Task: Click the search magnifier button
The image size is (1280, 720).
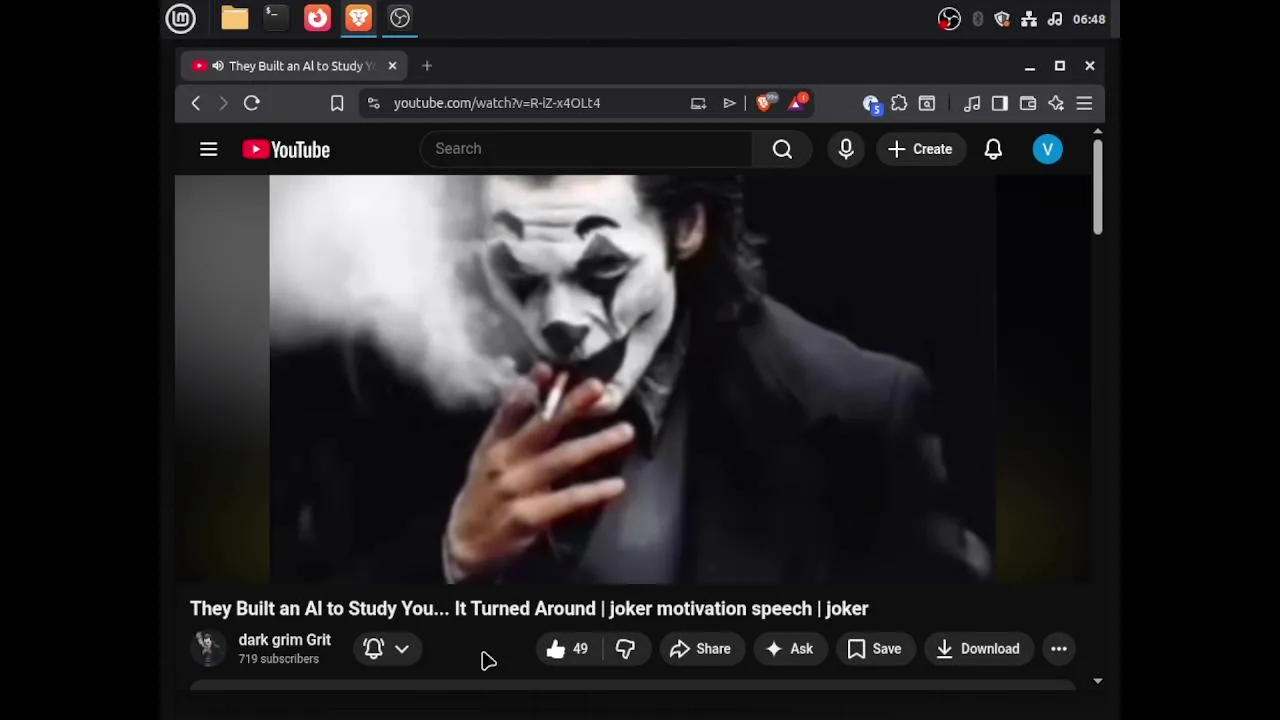Action: pyautogui.click(x=782, y=149)
